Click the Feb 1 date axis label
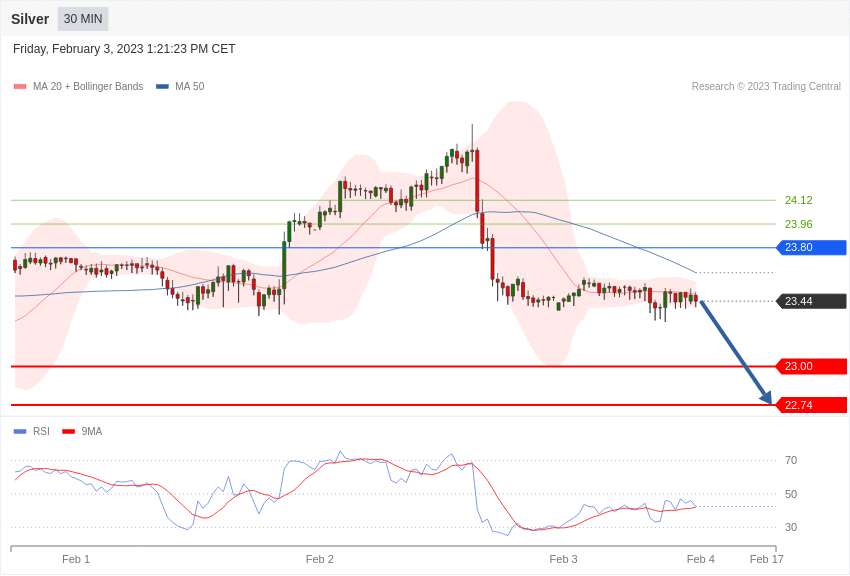Image resolution: width=850 pixels, height=576 pixels. 76,559
